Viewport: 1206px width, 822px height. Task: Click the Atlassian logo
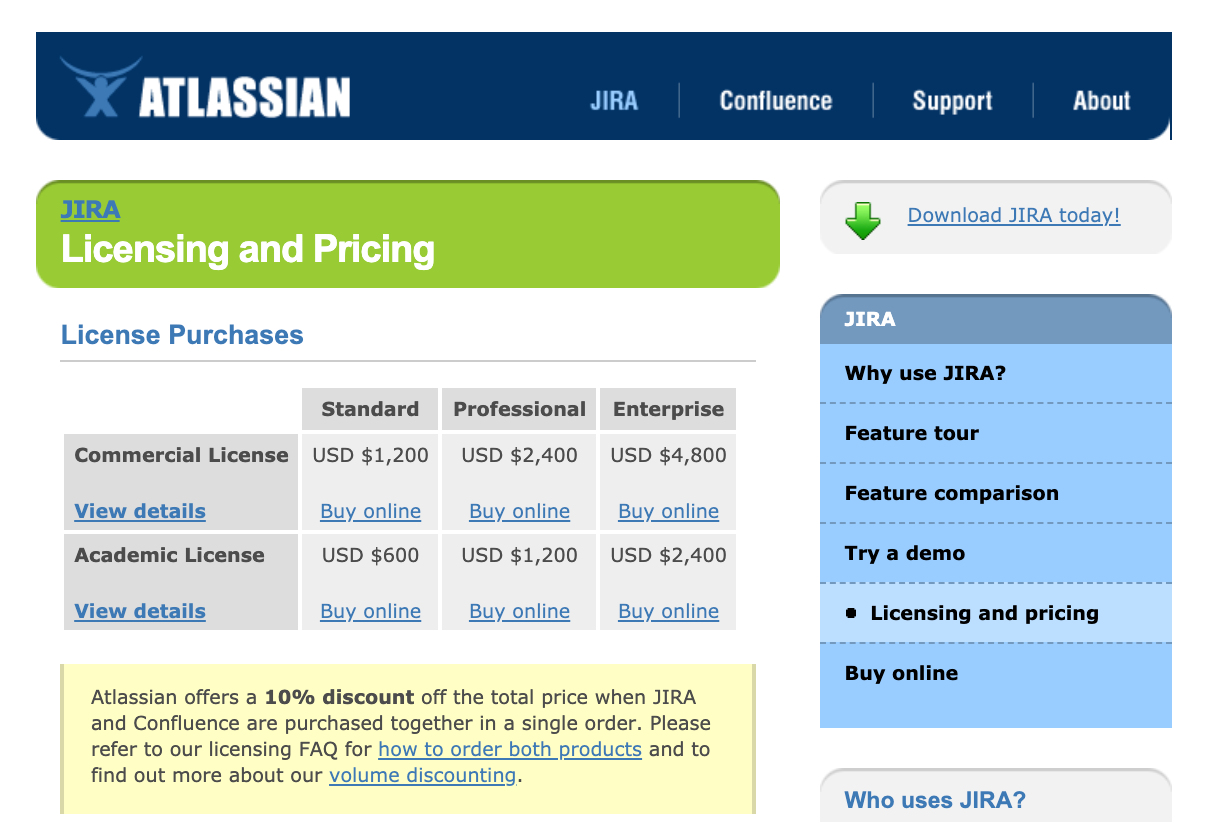[205, 88]
